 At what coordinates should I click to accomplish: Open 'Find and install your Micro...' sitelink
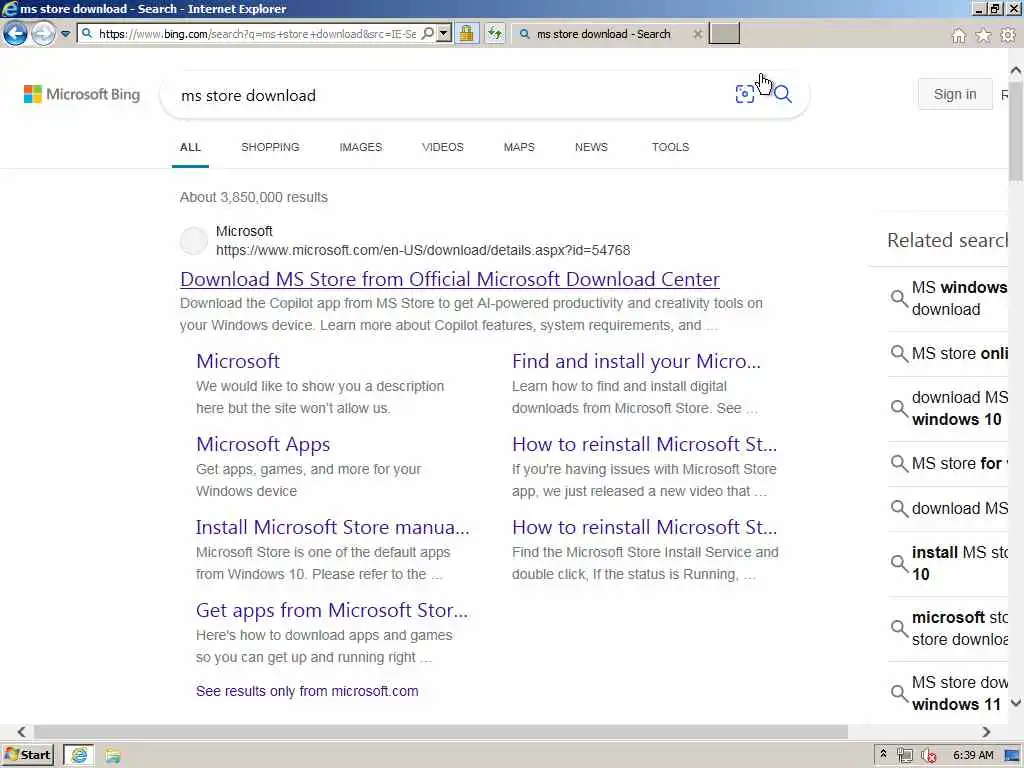point(636,361)
